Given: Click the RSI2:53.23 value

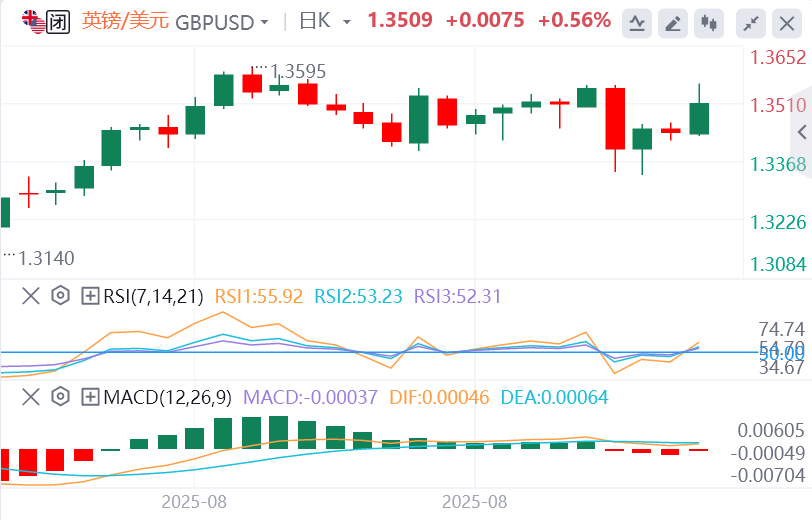Looking at the screenshot, I should (x=358, y=296).
